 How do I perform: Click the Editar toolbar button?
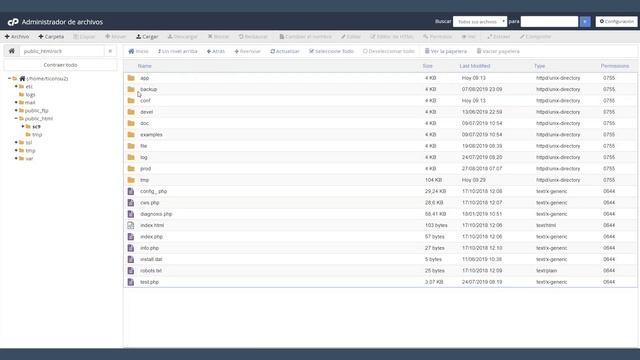tap(351, 36)
